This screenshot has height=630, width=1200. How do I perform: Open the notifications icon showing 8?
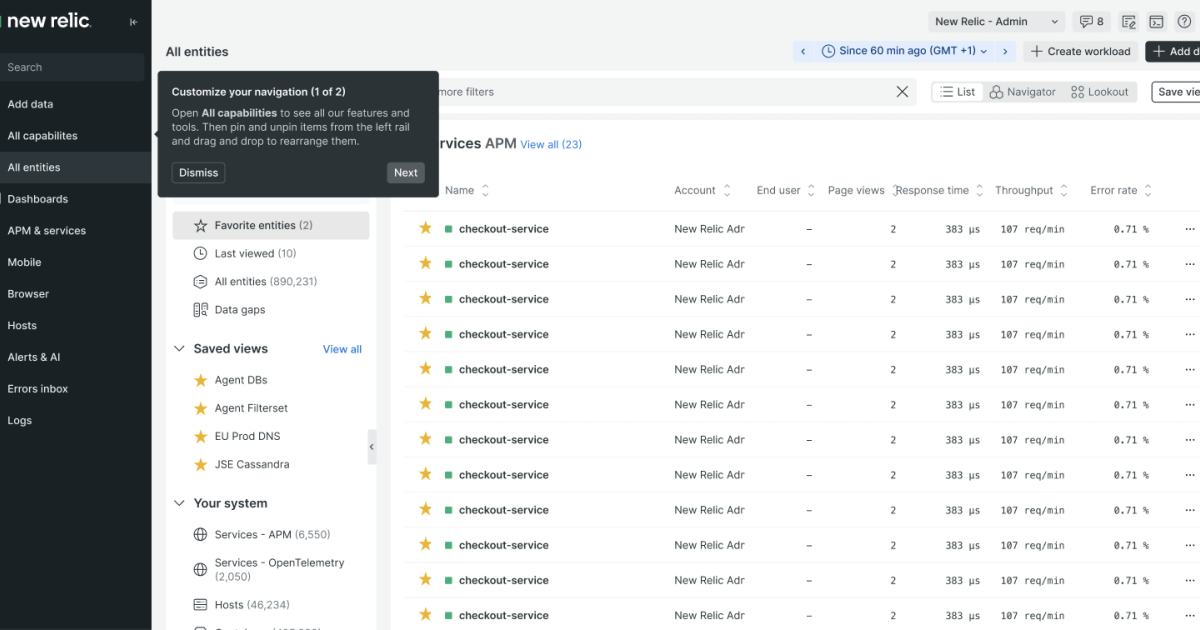click(1091, 21)
